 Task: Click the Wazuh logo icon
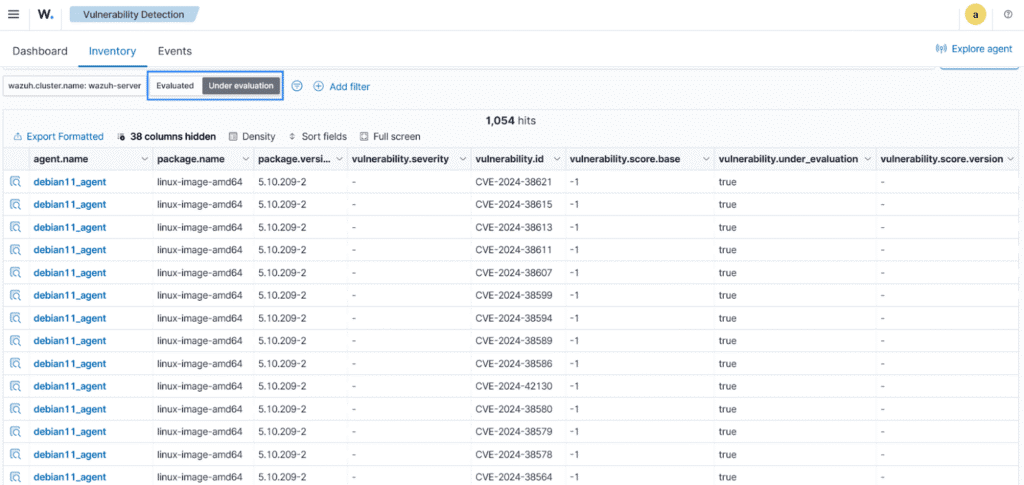tap(46, 14)
